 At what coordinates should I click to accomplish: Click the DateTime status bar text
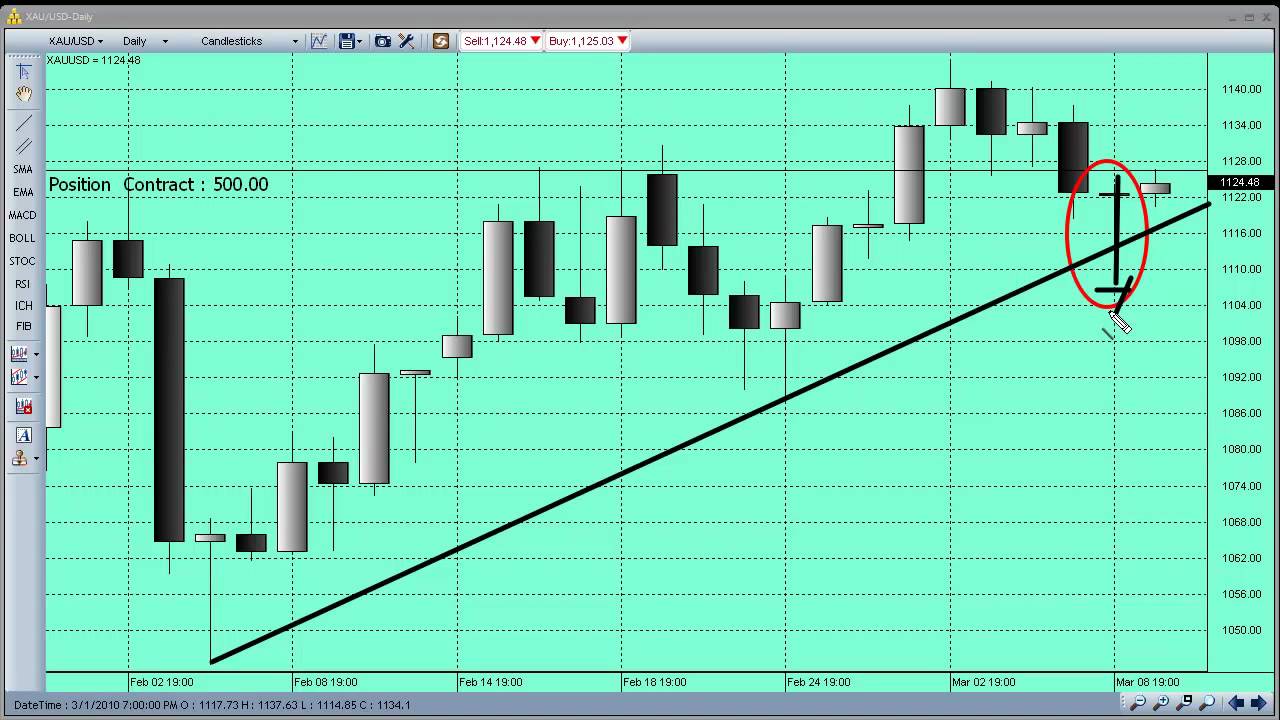point(212,705)
